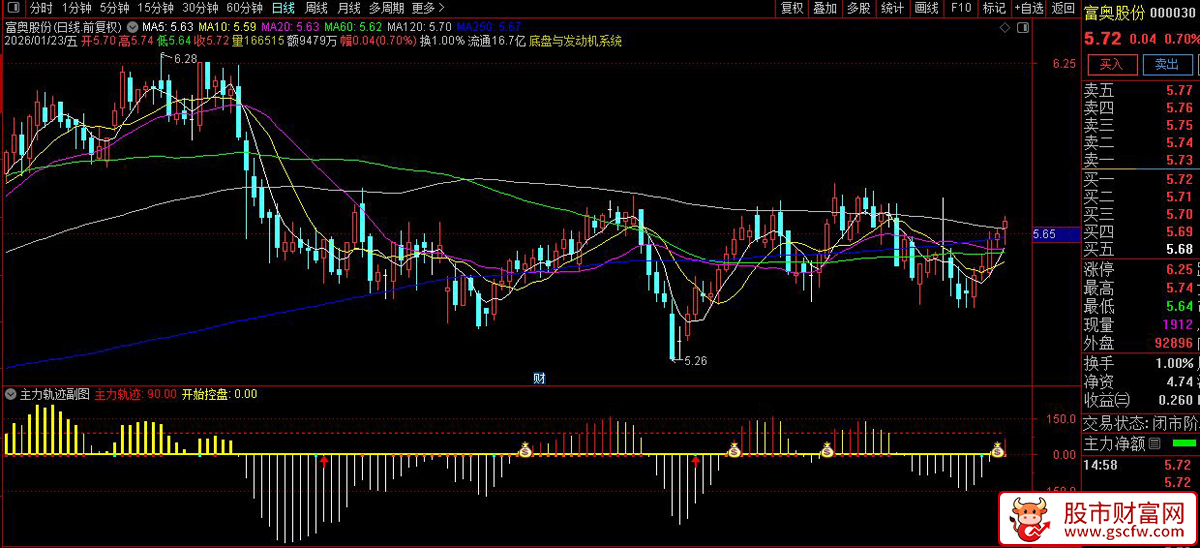Collapse the 主力轨迹副图 indicator panel arrow
The image size is (1200, 548).
(x=11, y=394)
